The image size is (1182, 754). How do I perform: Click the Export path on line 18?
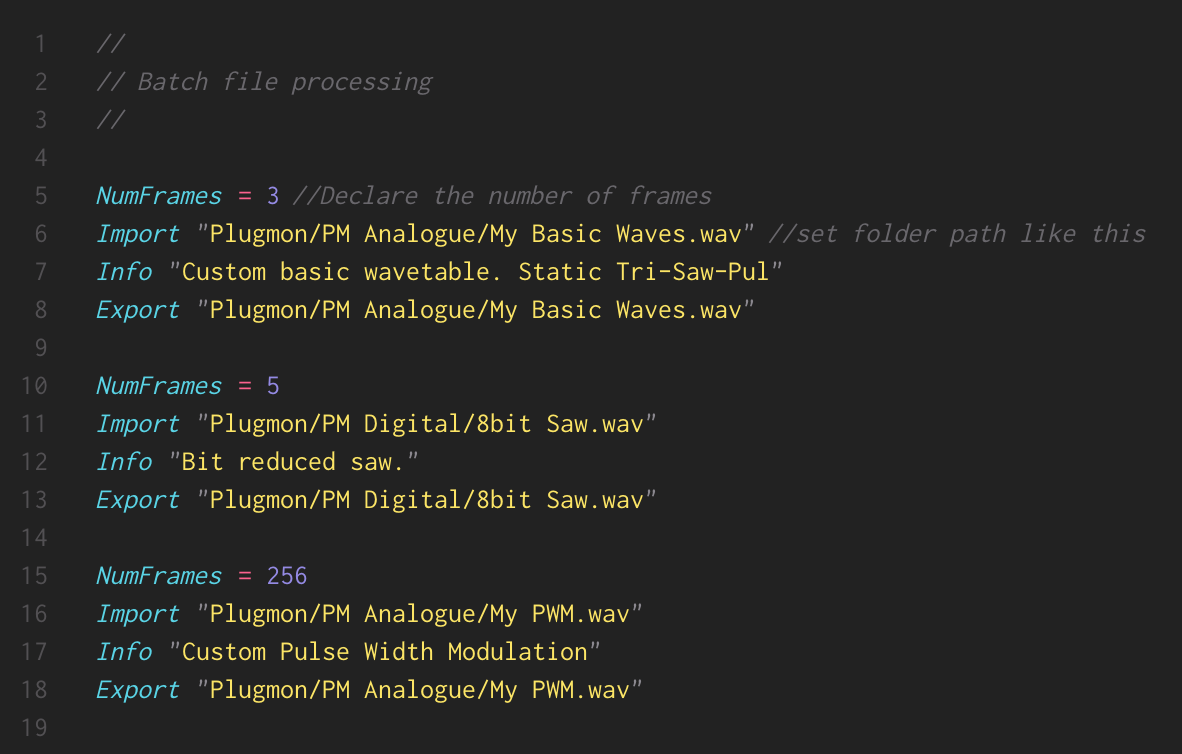tap(419, 690)
